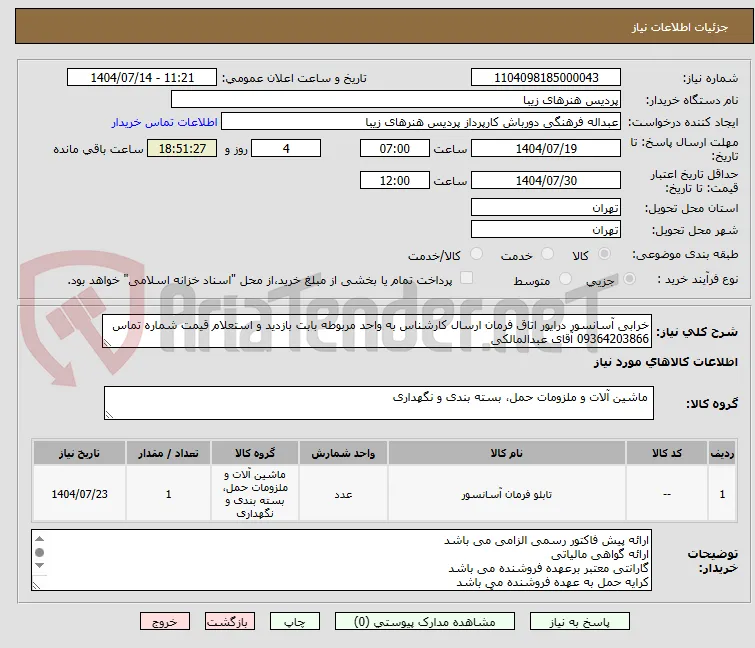Click the بازگشت back button
The width and height of the screenshot is (755, 648).
230,622
